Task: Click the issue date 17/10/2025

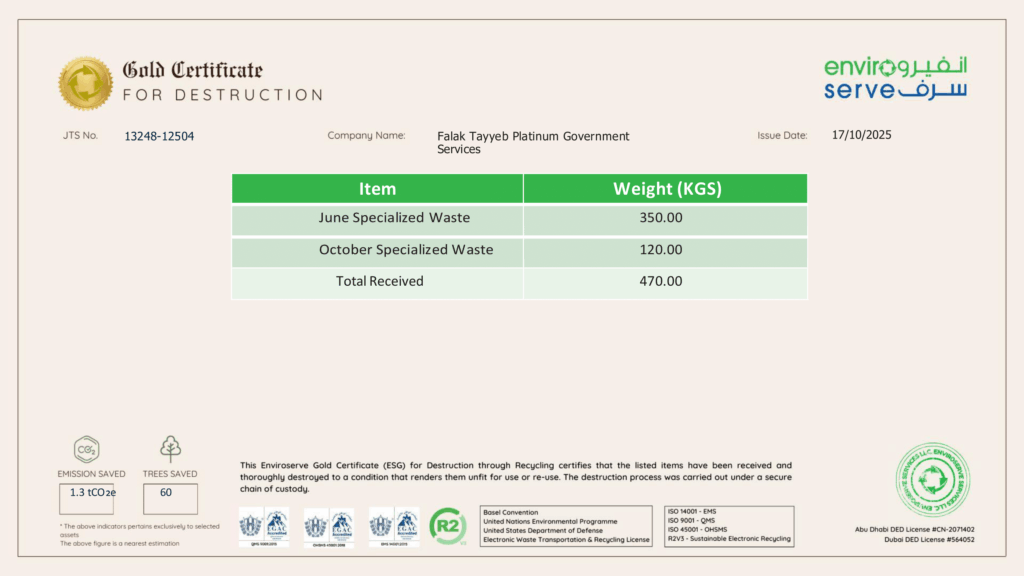Action: [x=861, y=134]
